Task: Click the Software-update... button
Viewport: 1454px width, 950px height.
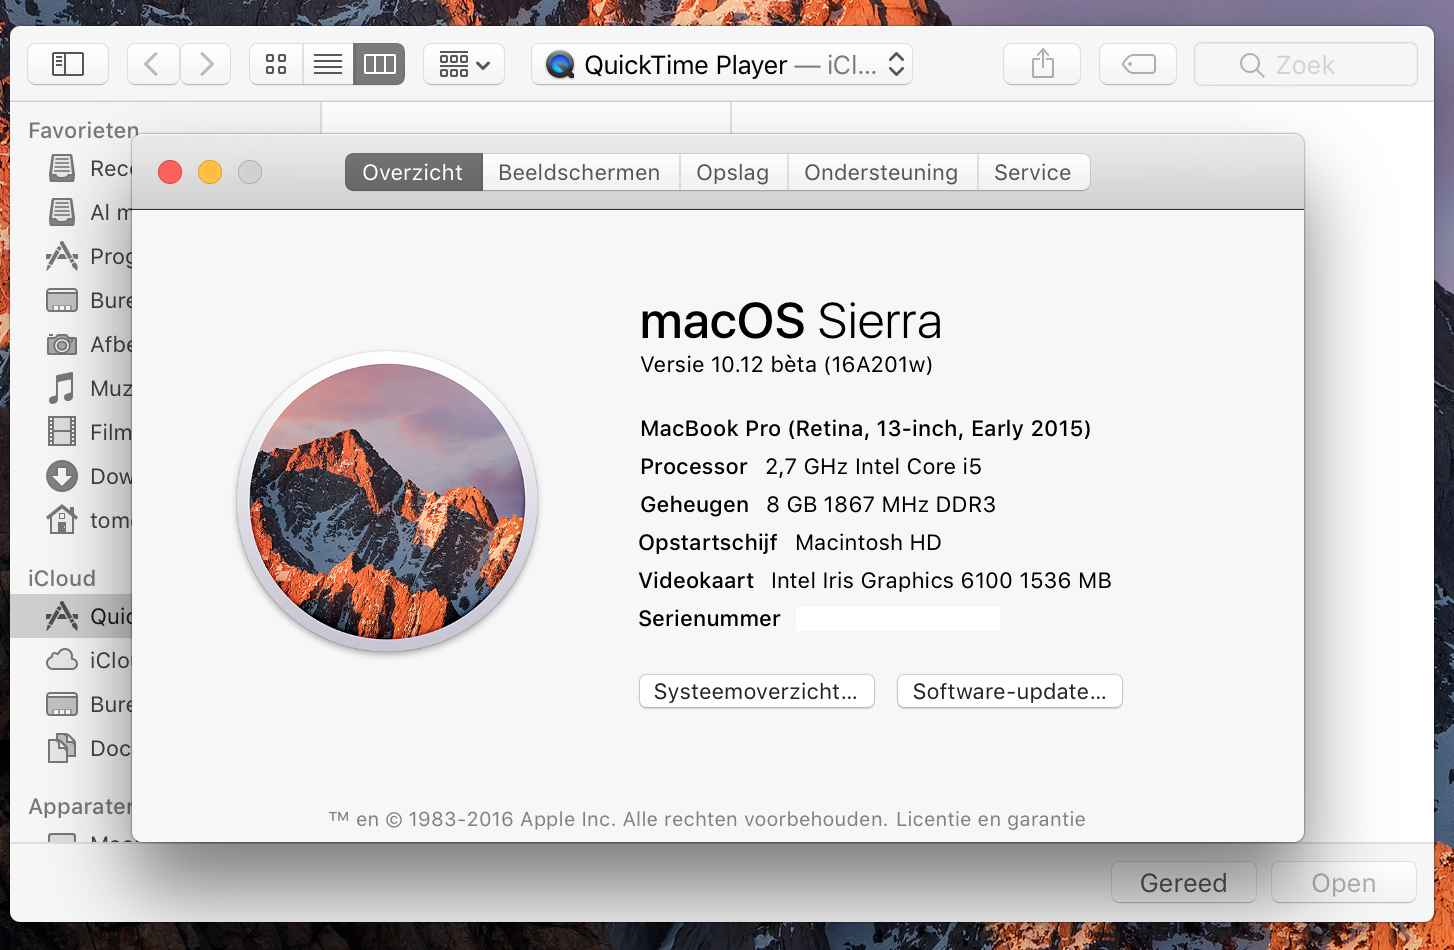Action: tap(1010, 691)
